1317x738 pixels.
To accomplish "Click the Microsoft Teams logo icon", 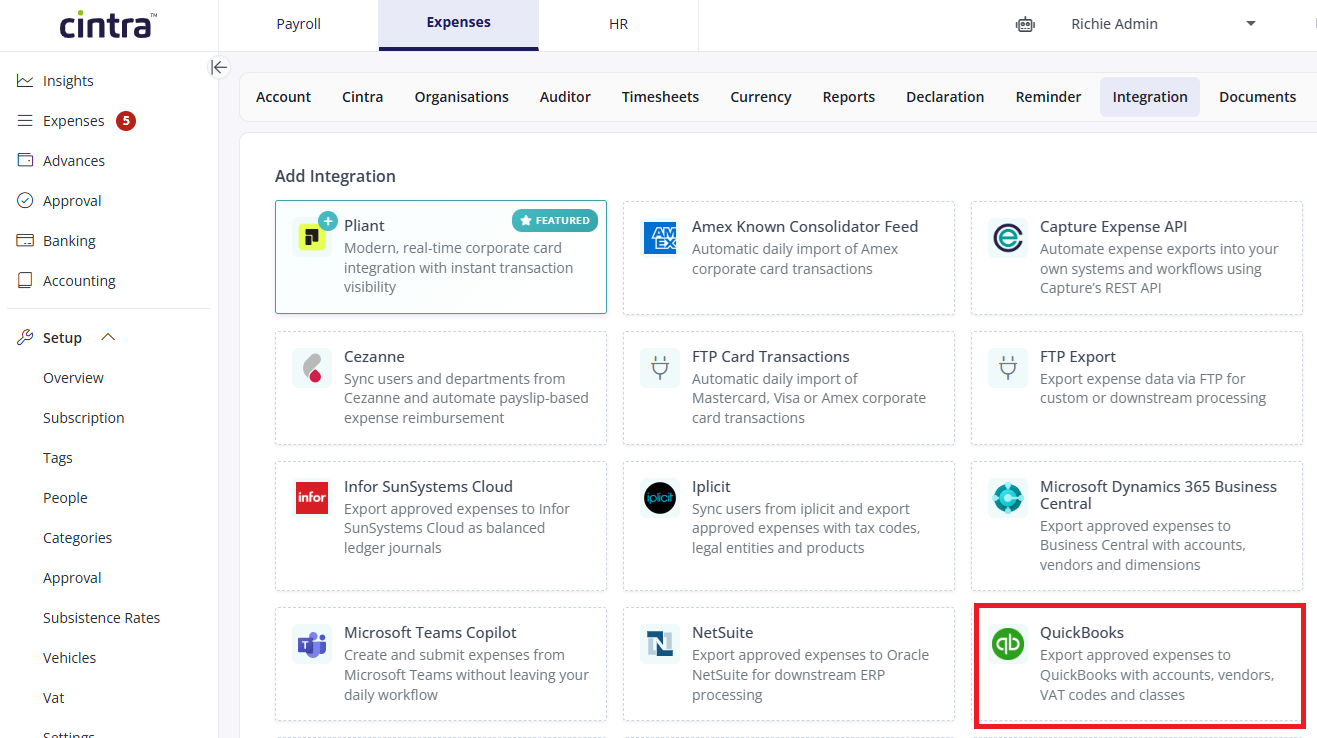I will (312, 643).
